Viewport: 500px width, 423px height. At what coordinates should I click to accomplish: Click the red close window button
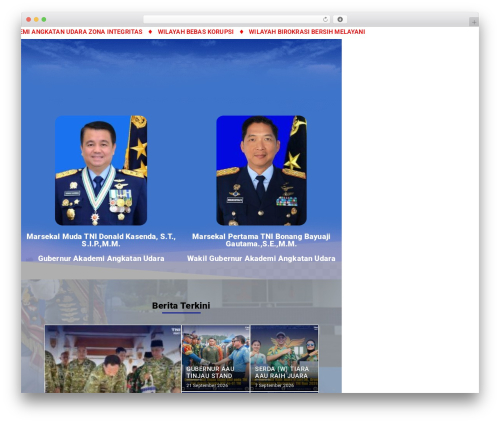(29, 20)
